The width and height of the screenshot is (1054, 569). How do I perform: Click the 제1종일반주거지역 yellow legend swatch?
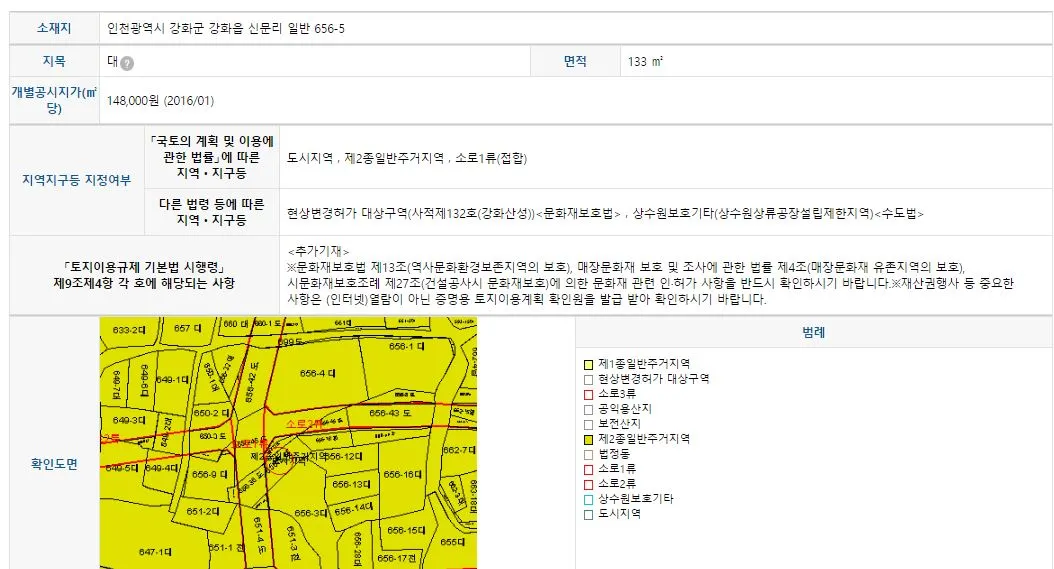click(x=588, y=365)
